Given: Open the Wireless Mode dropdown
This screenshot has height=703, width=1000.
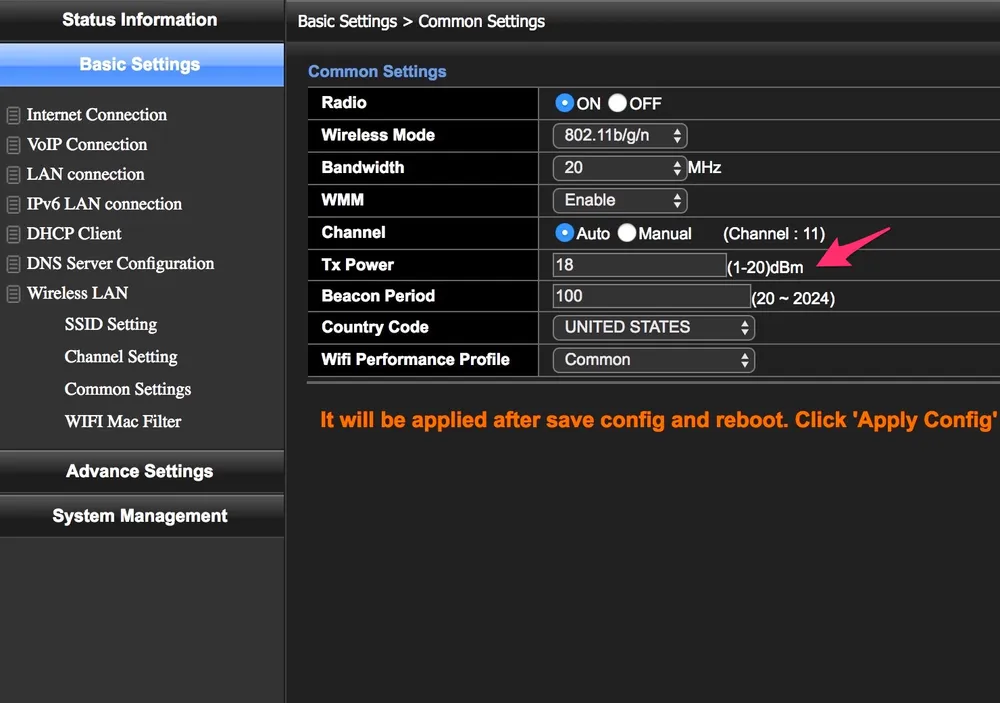Looking at the screenshot, I should pos(619,136).
